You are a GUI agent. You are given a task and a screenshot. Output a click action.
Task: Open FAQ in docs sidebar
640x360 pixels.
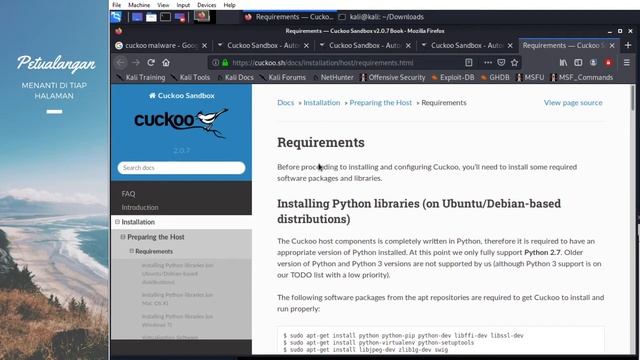(x=128, y=194)
